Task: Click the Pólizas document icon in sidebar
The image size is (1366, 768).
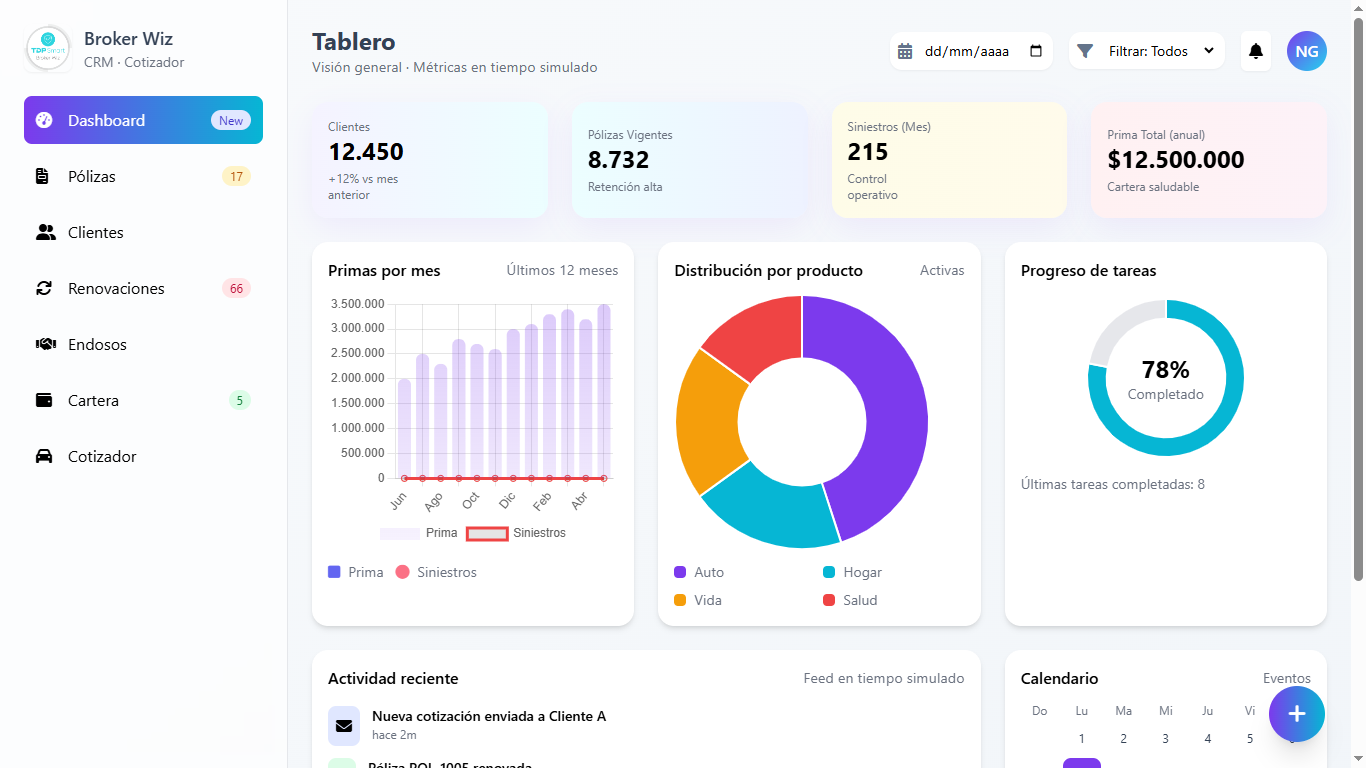Action: tap(42, 177)
